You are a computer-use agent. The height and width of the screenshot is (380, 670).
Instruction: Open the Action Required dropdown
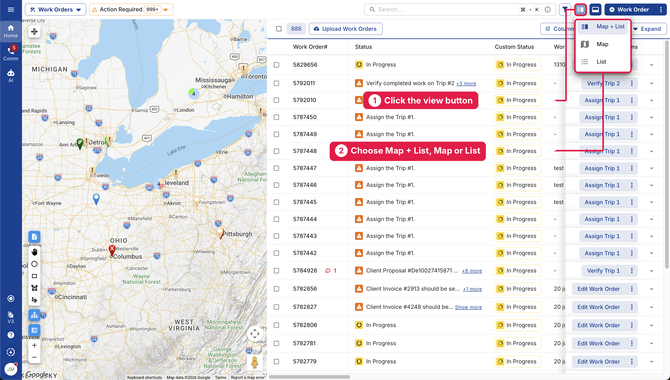point(131,9)
